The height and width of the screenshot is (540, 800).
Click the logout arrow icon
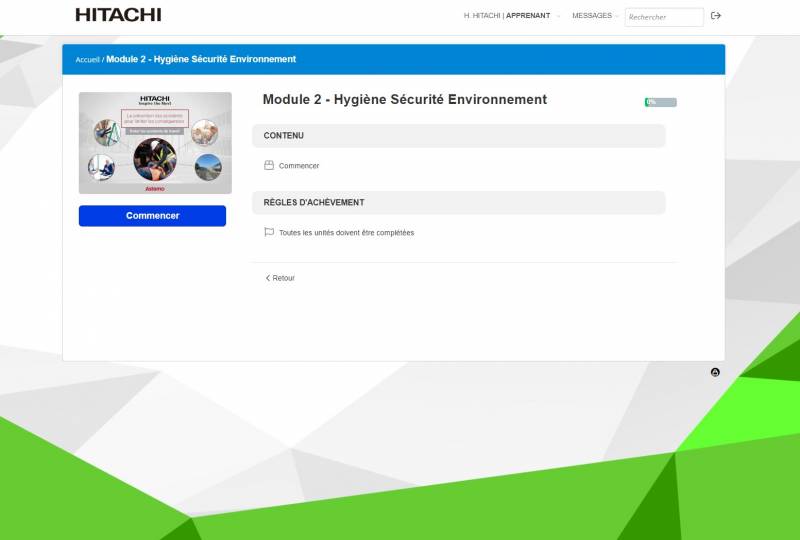click(715, 16)
